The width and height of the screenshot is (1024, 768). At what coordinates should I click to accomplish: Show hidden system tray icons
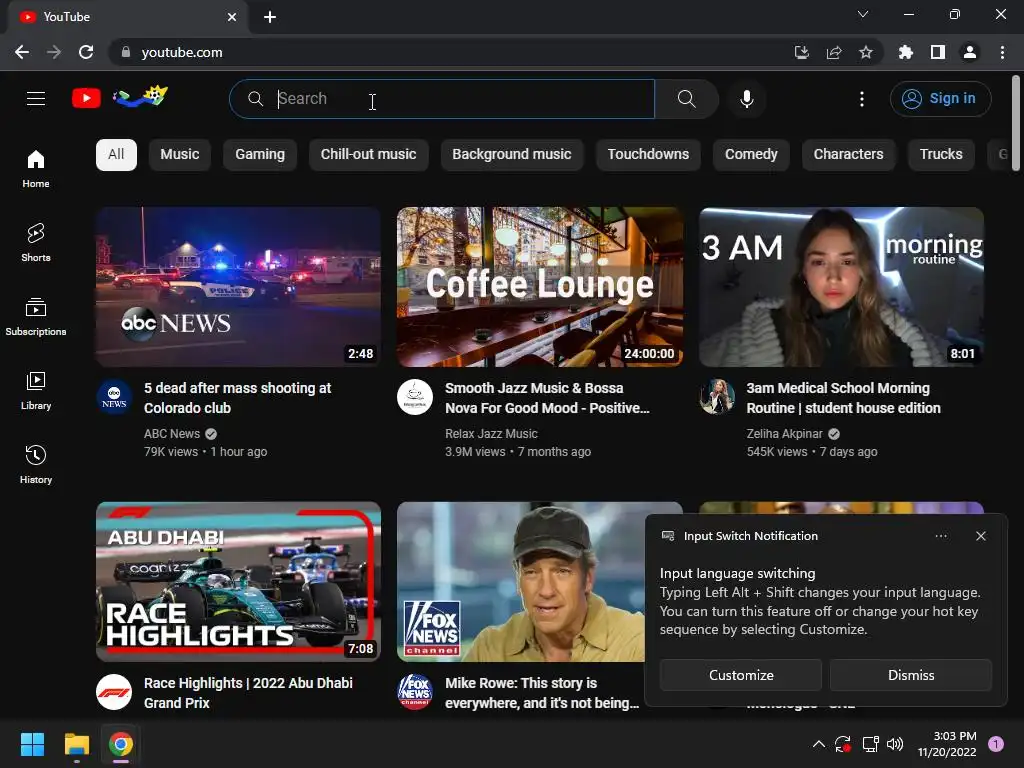pyautogui.click(x=818, y=744)
